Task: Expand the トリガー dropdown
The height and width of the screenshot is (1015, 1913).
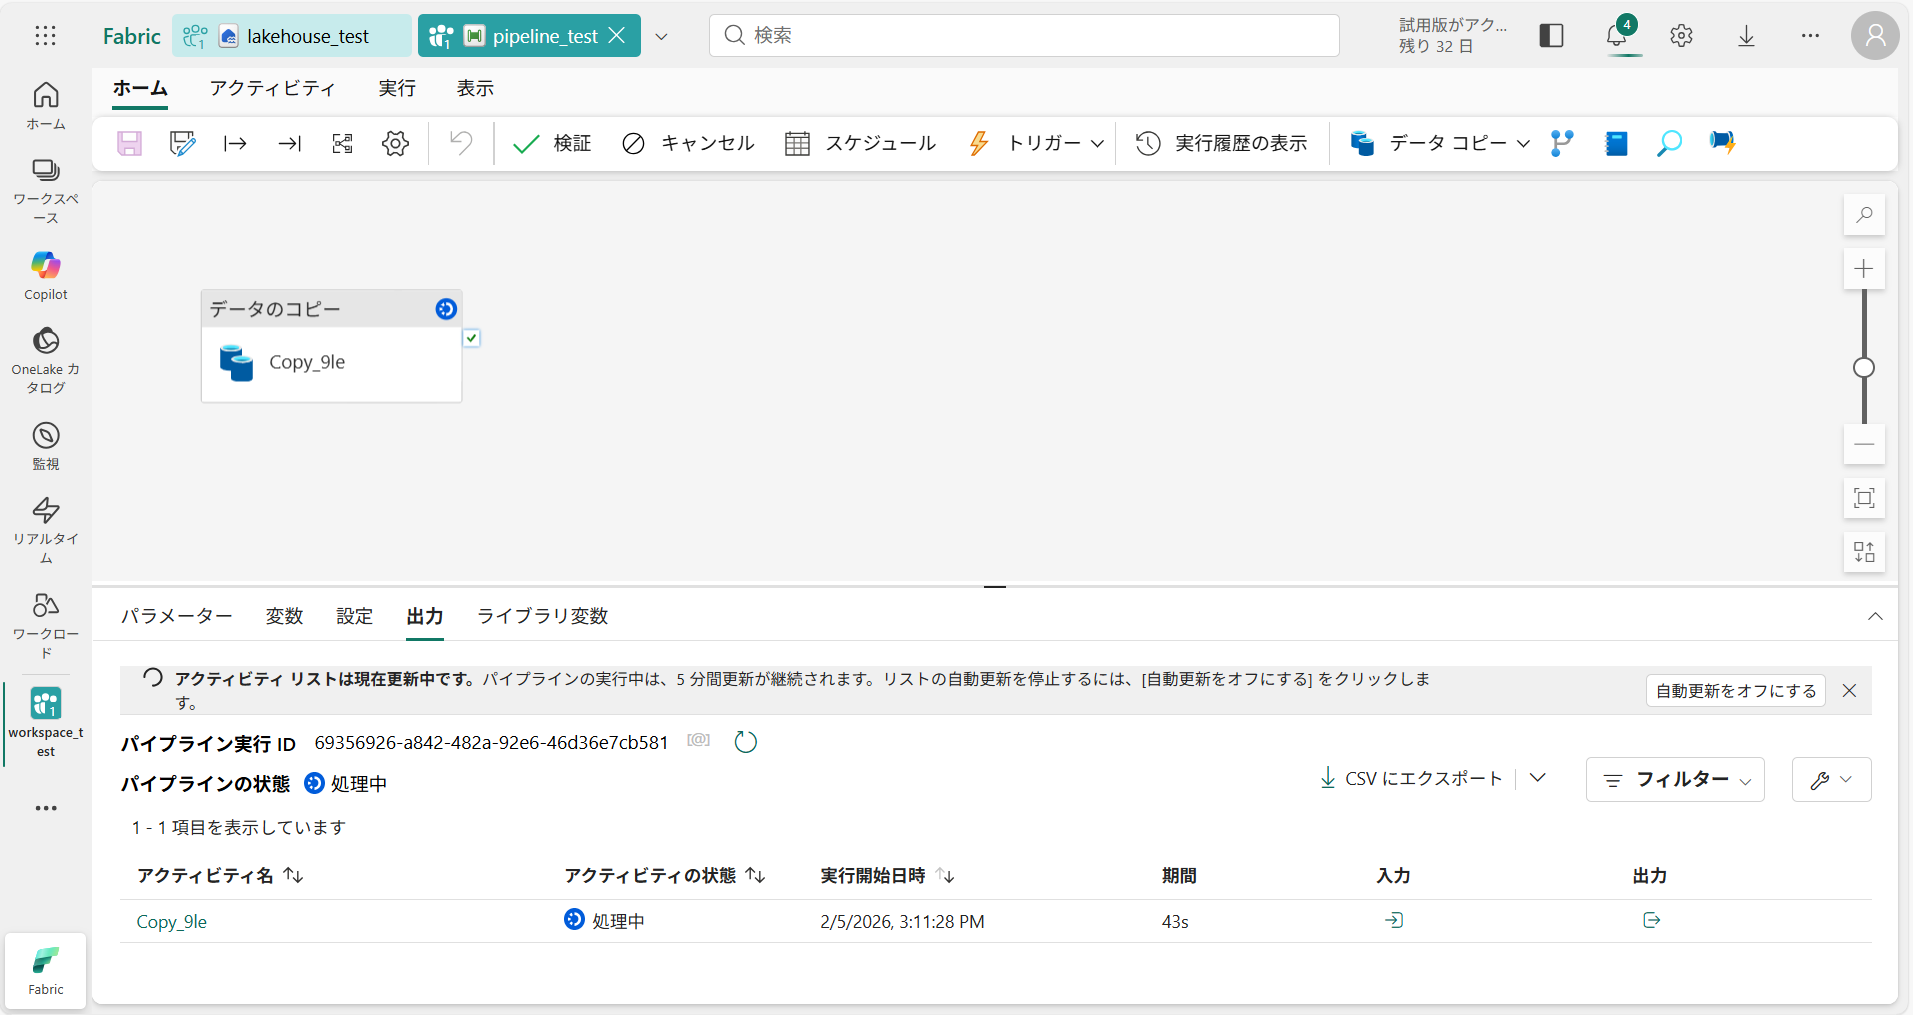Action: pyautogui.click(x=1097, y=143)
